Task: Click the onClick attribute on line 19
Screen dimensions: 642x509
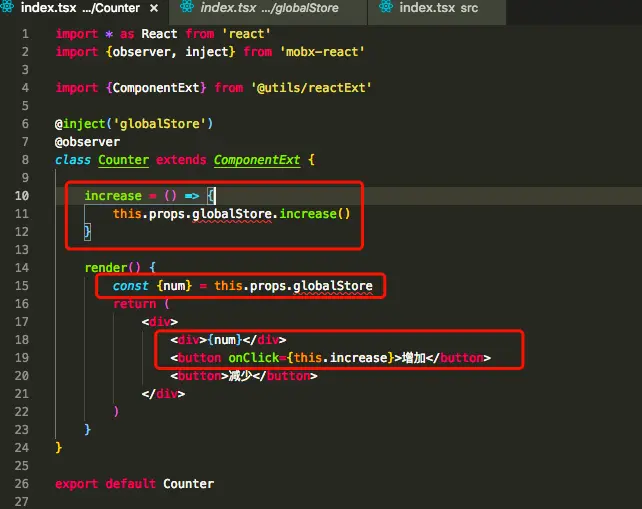Action: 253,358
